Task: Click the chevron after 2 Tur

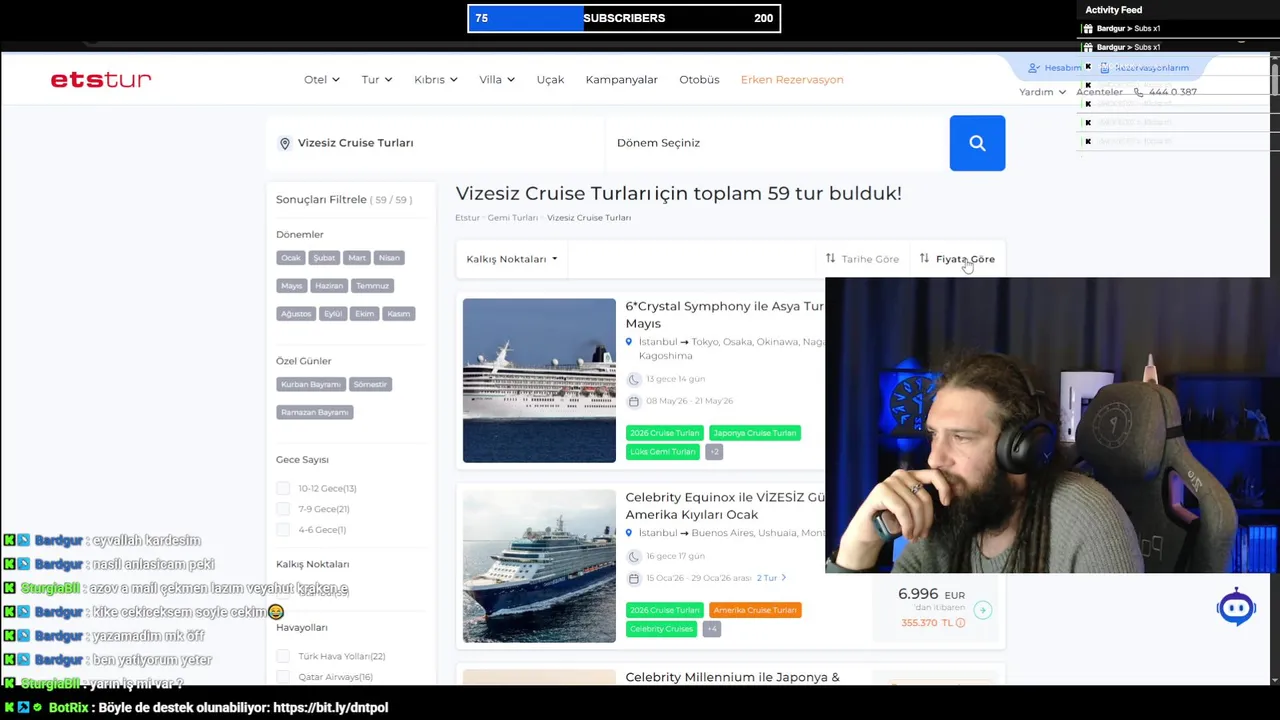Action: tap(783, 578)
